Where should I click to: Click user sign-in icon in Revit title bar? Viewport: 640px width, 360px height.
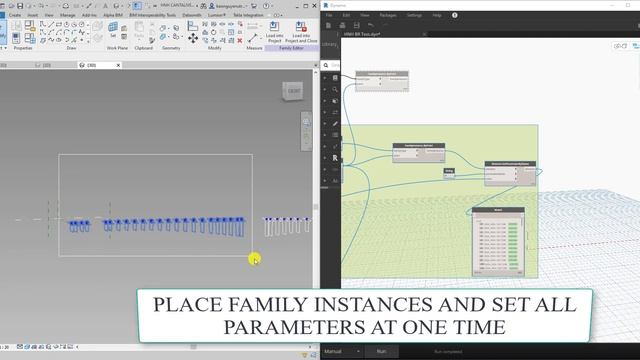pos(212,6)
